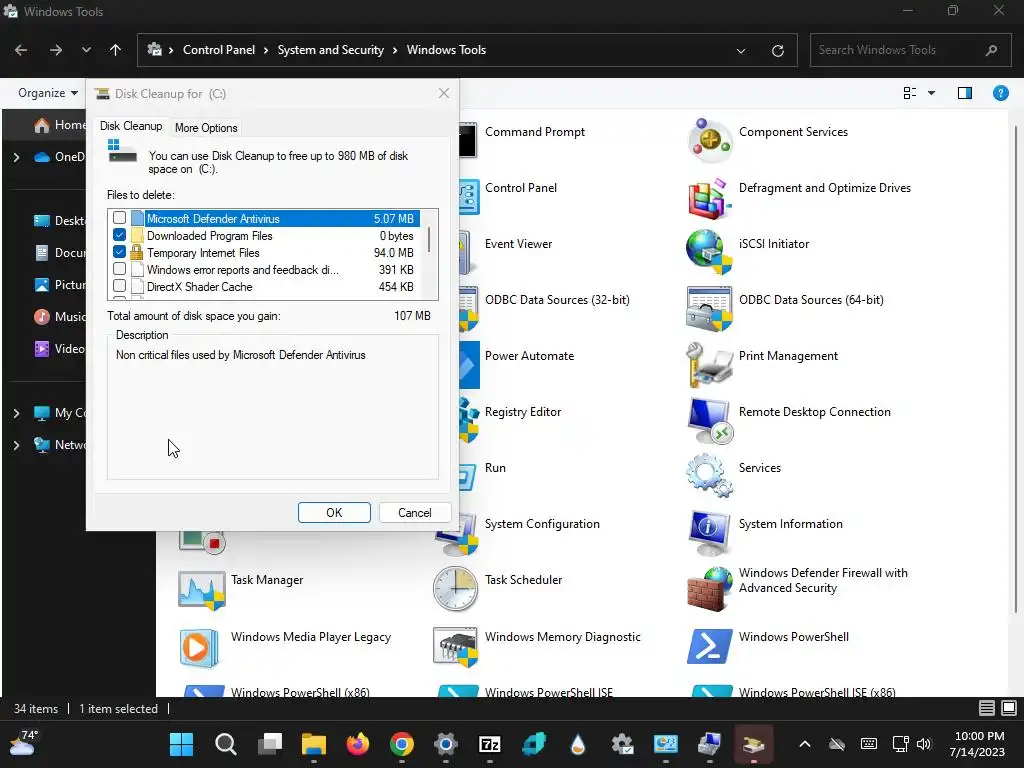This screenshot has height=768, width=1024.
Task: Check Microsoft Defender Antivirus checkbox
Action: click(x=120, y=218)
